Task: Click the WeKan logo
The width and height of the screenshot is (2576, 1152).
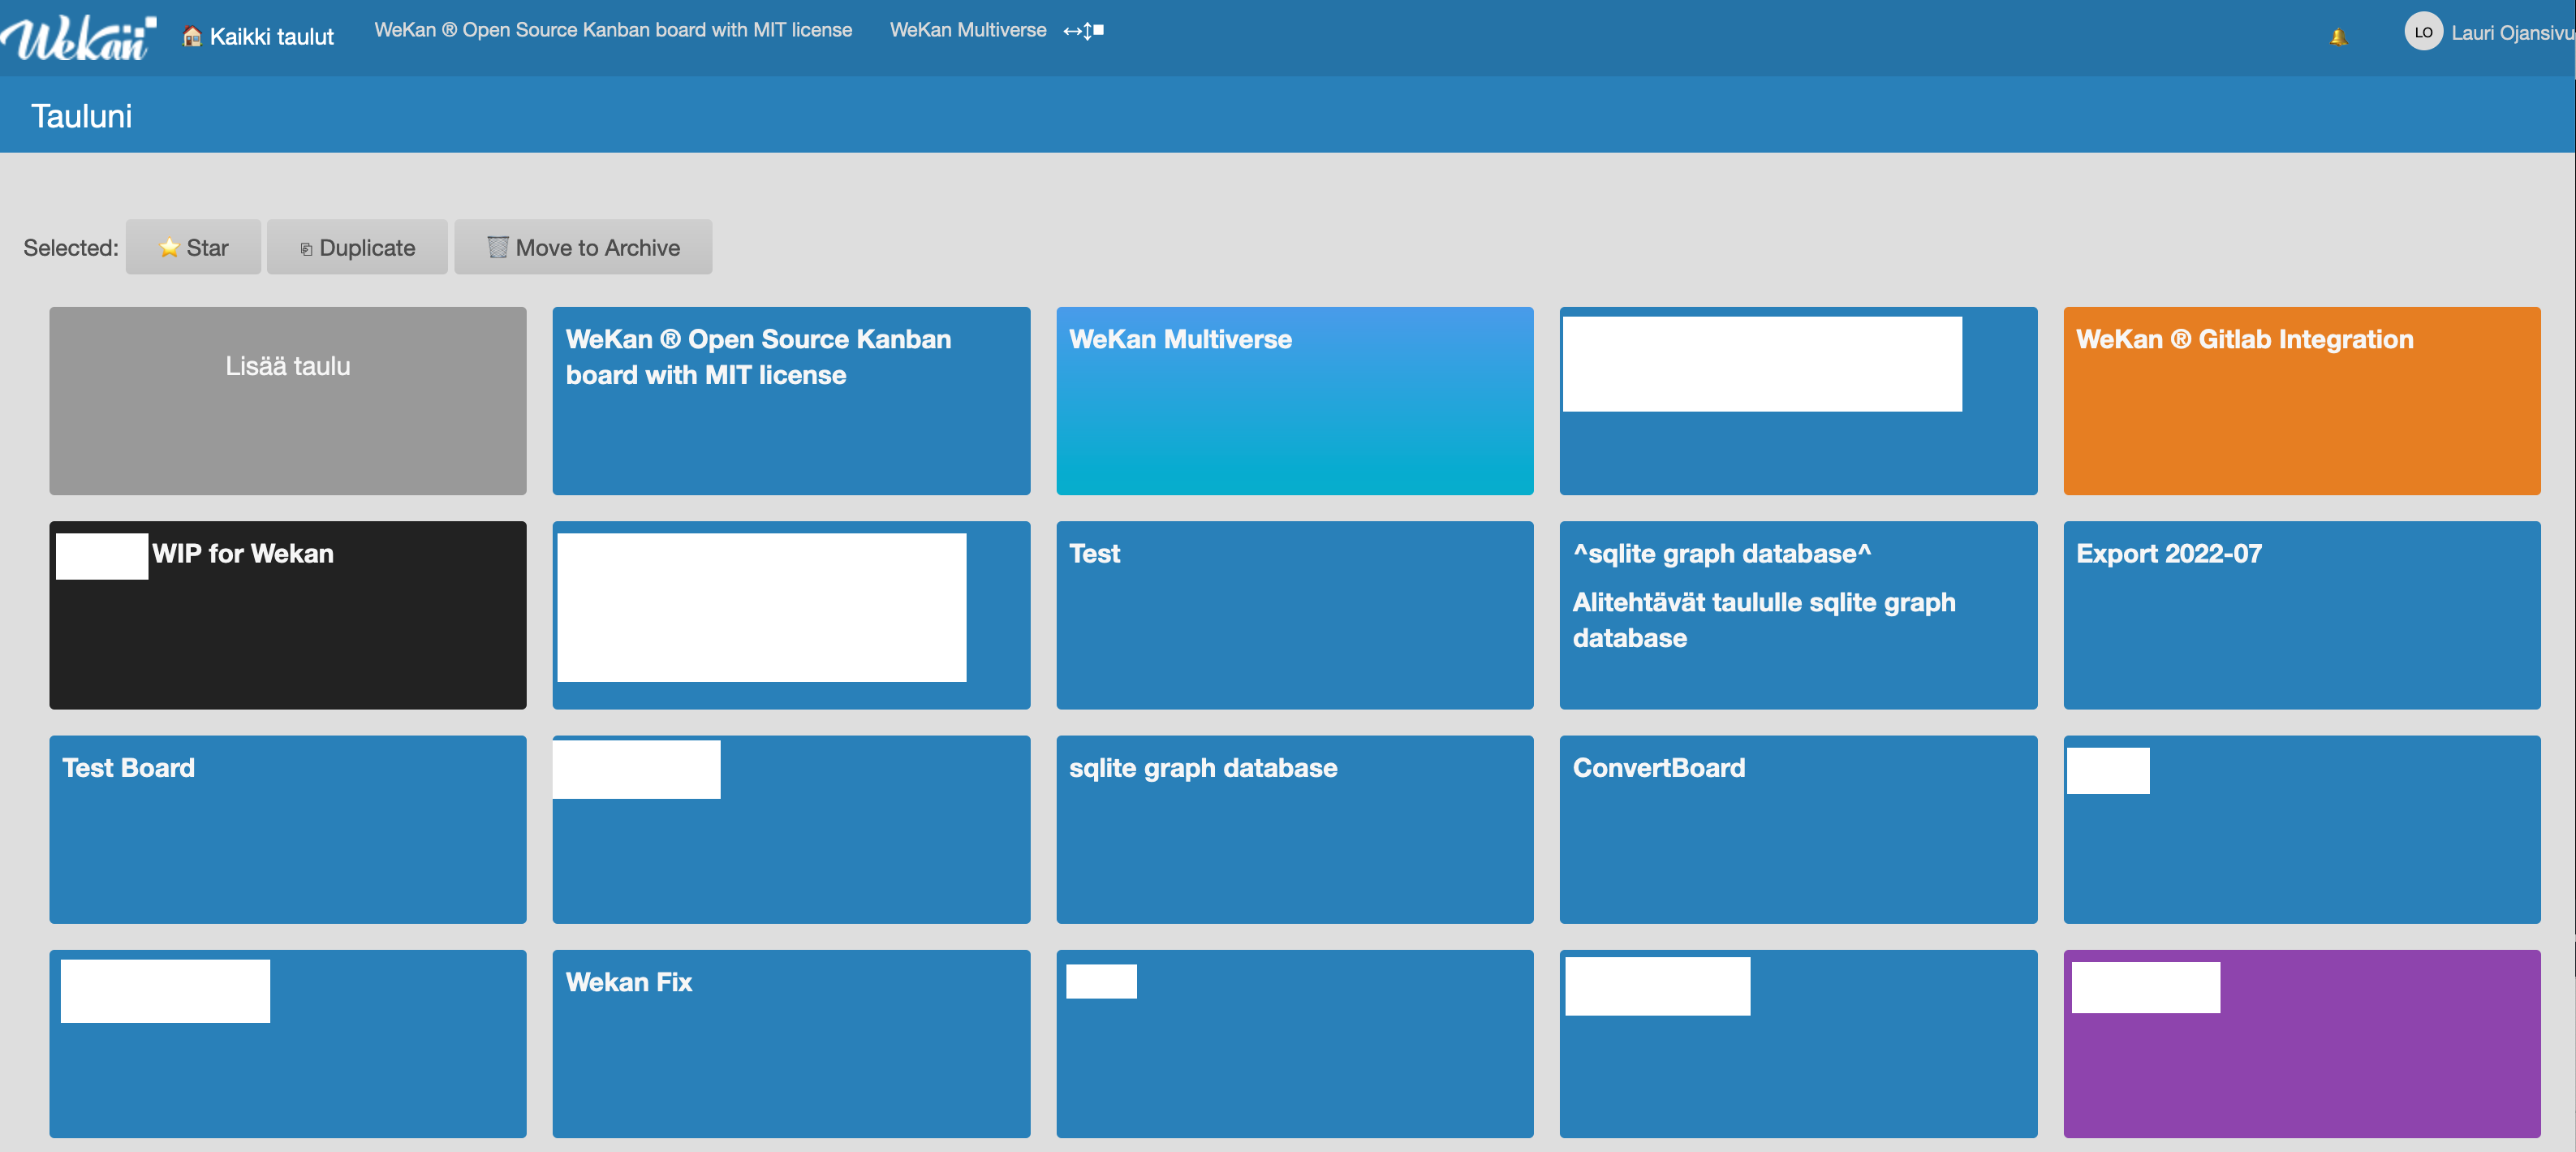Action: (78, 37)
